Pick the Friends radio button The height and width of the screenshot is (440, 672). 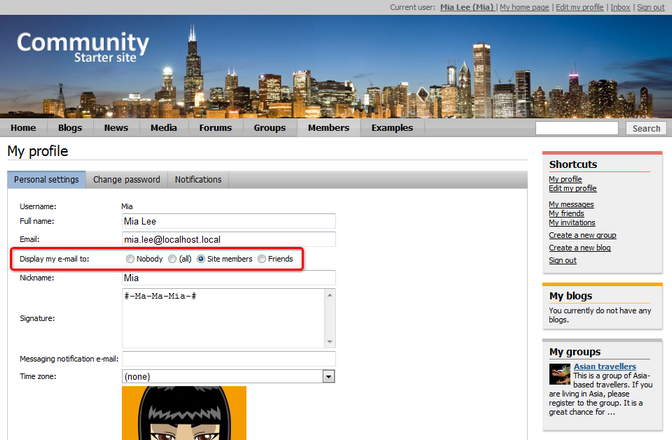262,259
